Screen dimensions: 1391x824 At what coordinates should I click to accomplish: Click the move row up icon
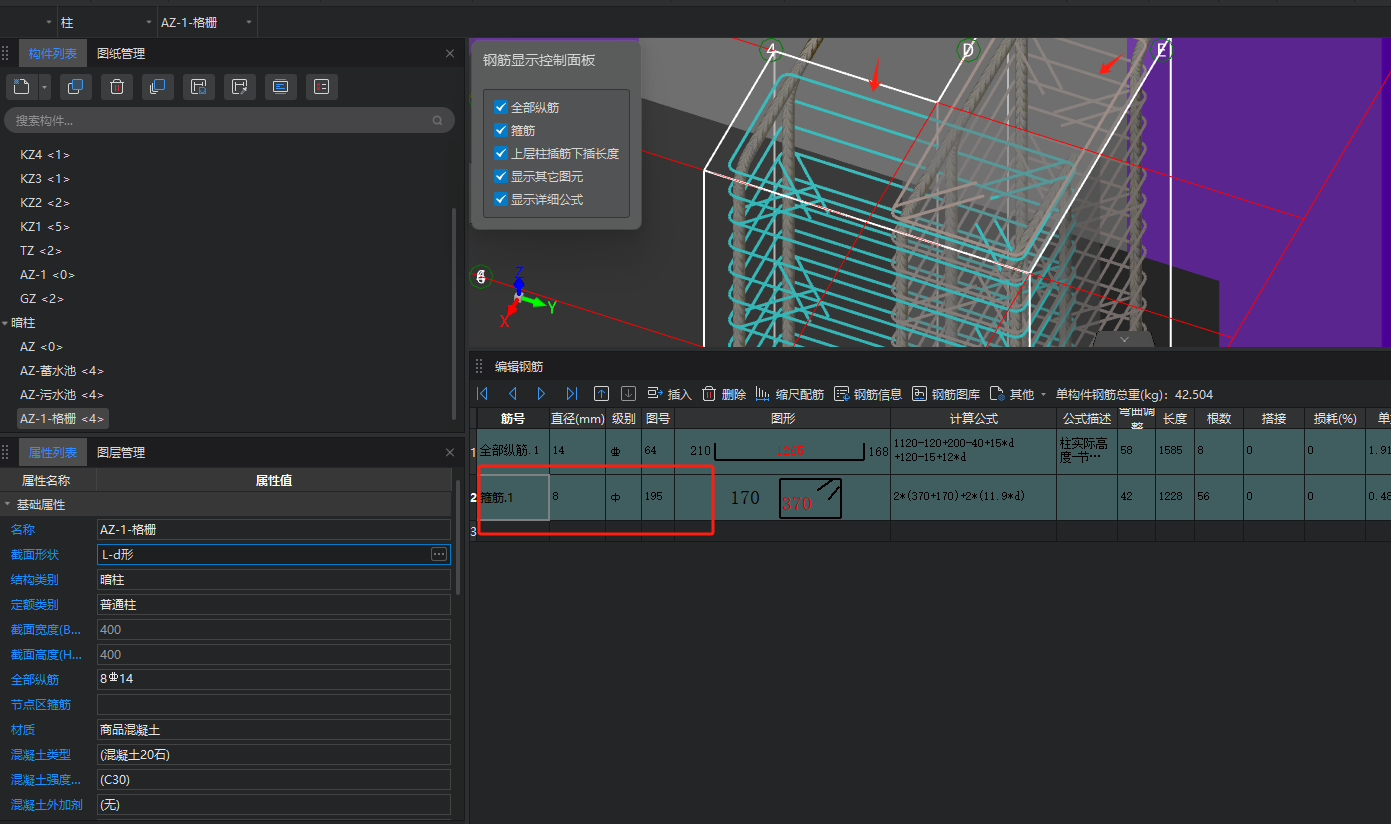[601, 394]
